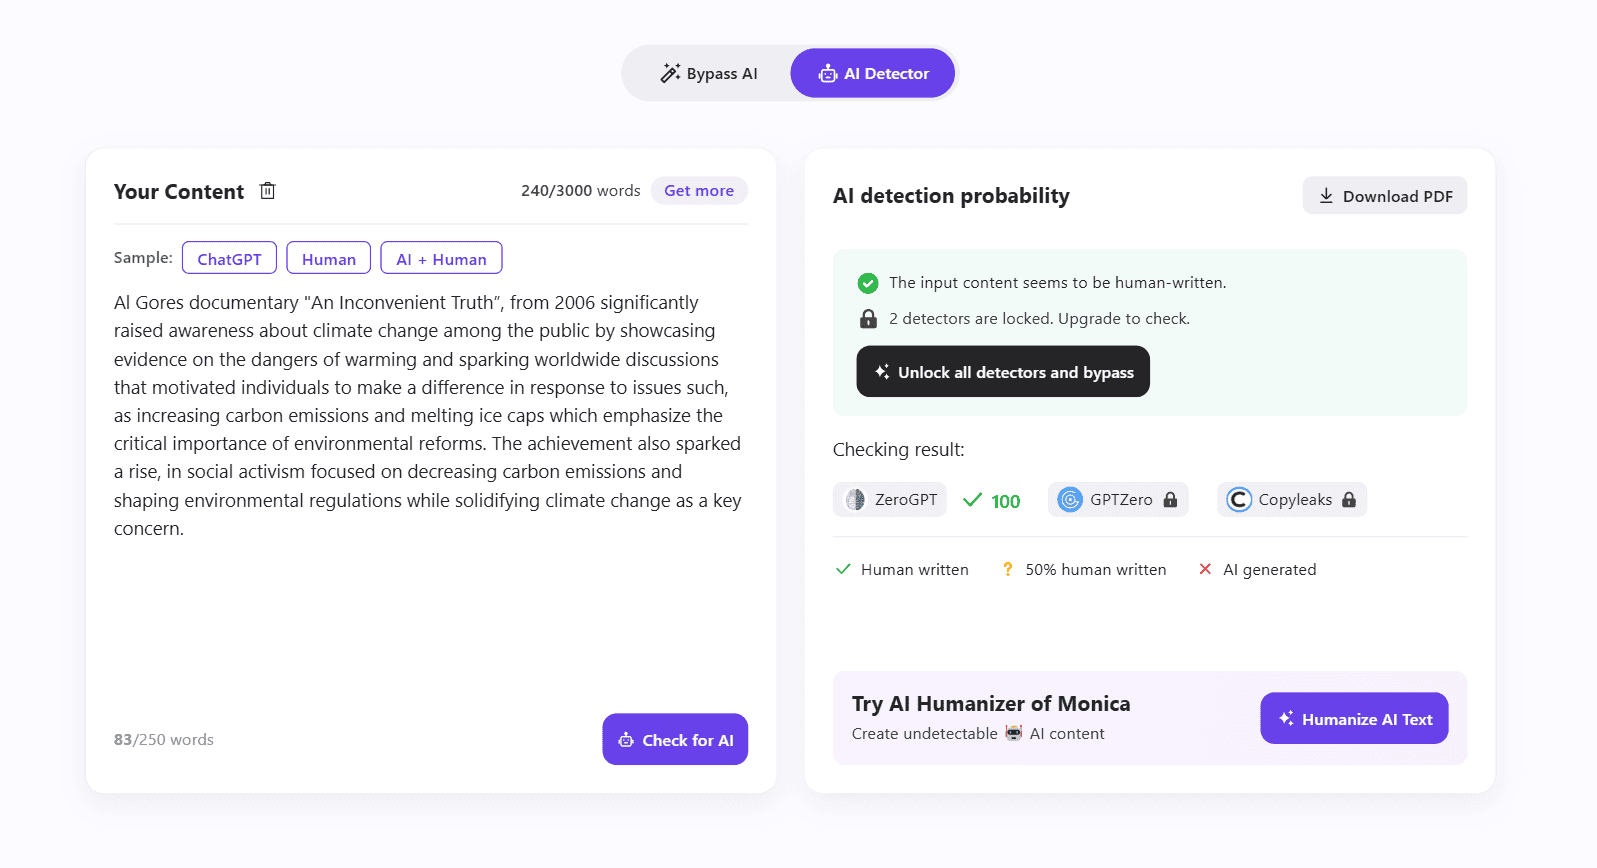Click the Copyleaks lock icon

tap(1349, 500)
